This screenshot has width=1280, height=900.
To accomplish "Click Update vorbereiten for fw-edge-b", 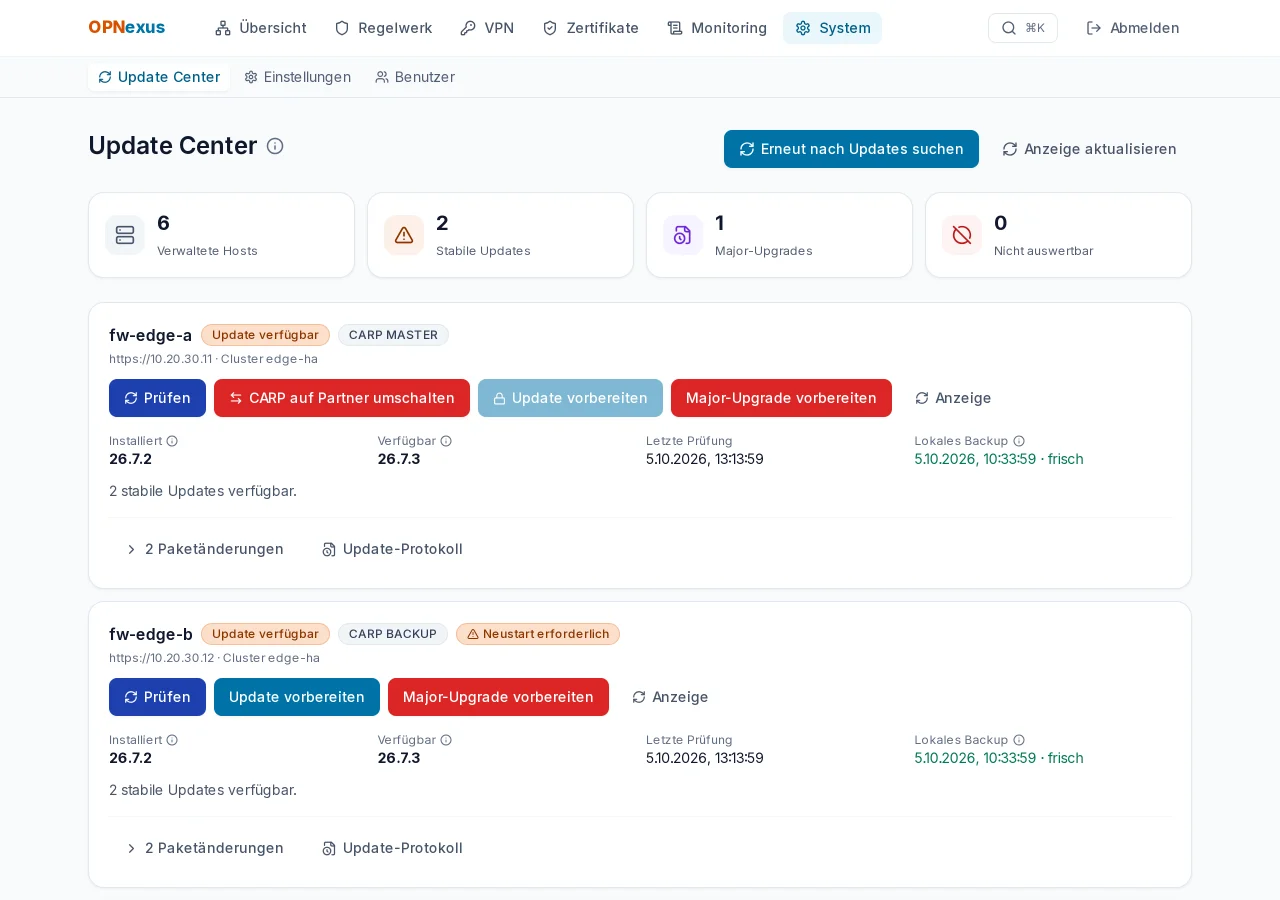I will [297, 697].
